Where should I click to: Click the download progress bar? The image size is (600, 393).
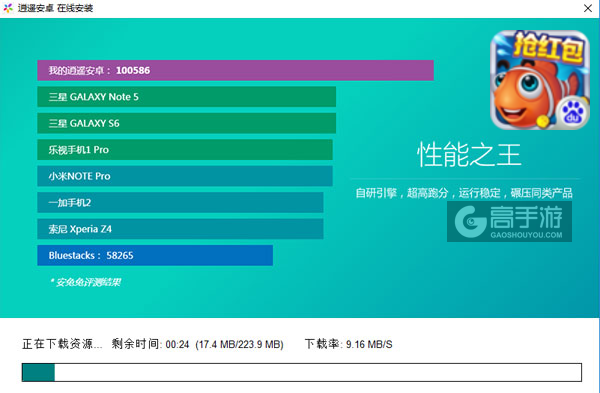302,372
